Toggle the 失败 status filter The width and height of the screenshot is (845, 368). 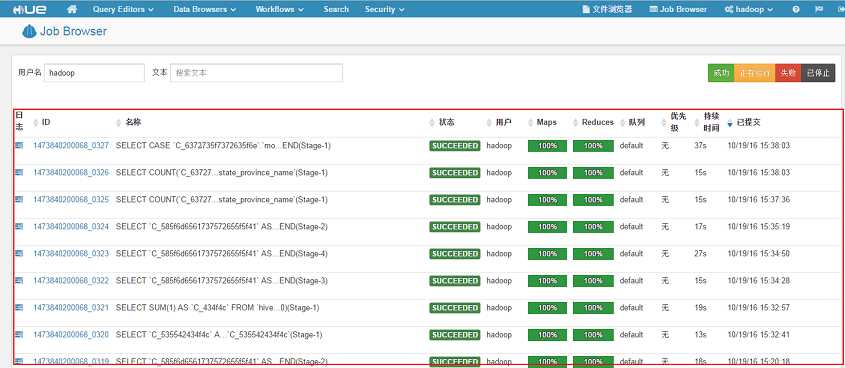[788, 73]
